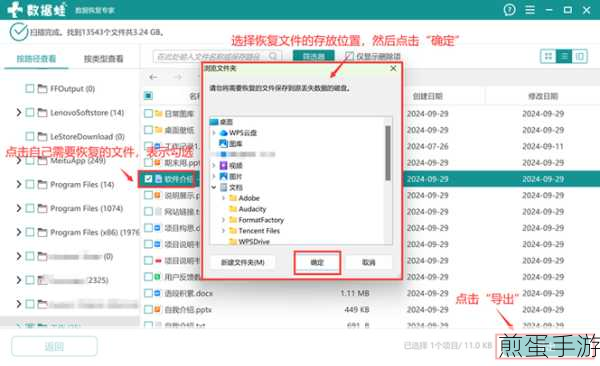Click 图片 pictures icon in dialog
The width and height of the screenshot is (600, 366).
pyautogui.click(x=223, y=176)
